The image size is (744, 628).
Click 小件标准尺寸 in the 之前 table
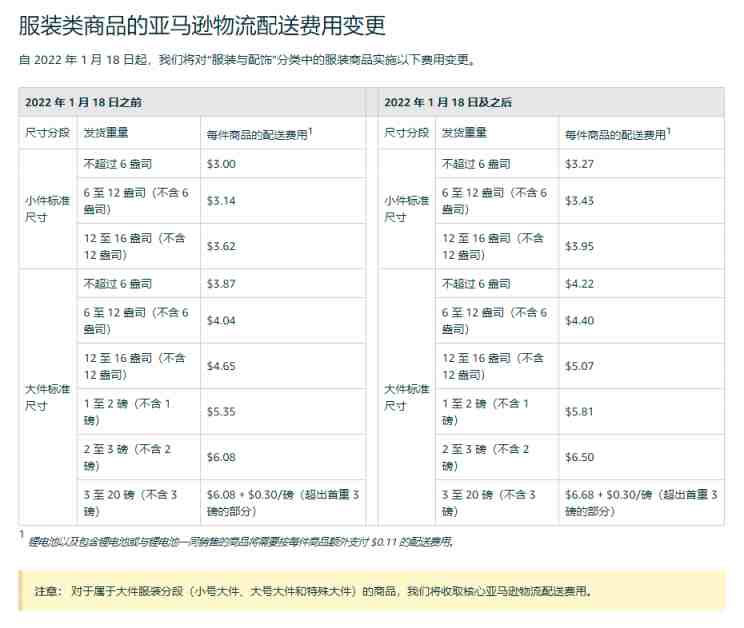pos(47,209)
